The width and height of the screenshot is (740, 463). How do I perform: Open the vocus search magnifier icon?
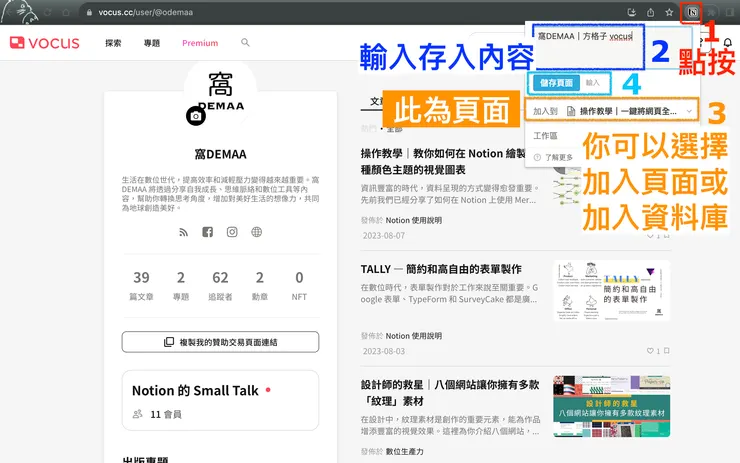[x=245, y=42]
